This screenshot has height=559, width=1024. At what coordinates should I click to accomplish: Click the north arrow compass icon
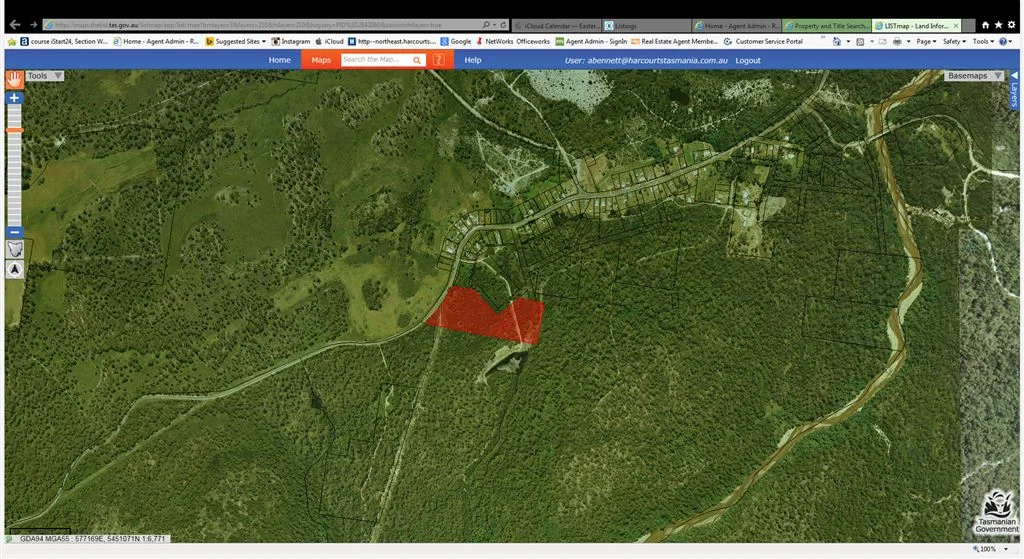click(14, 269)
